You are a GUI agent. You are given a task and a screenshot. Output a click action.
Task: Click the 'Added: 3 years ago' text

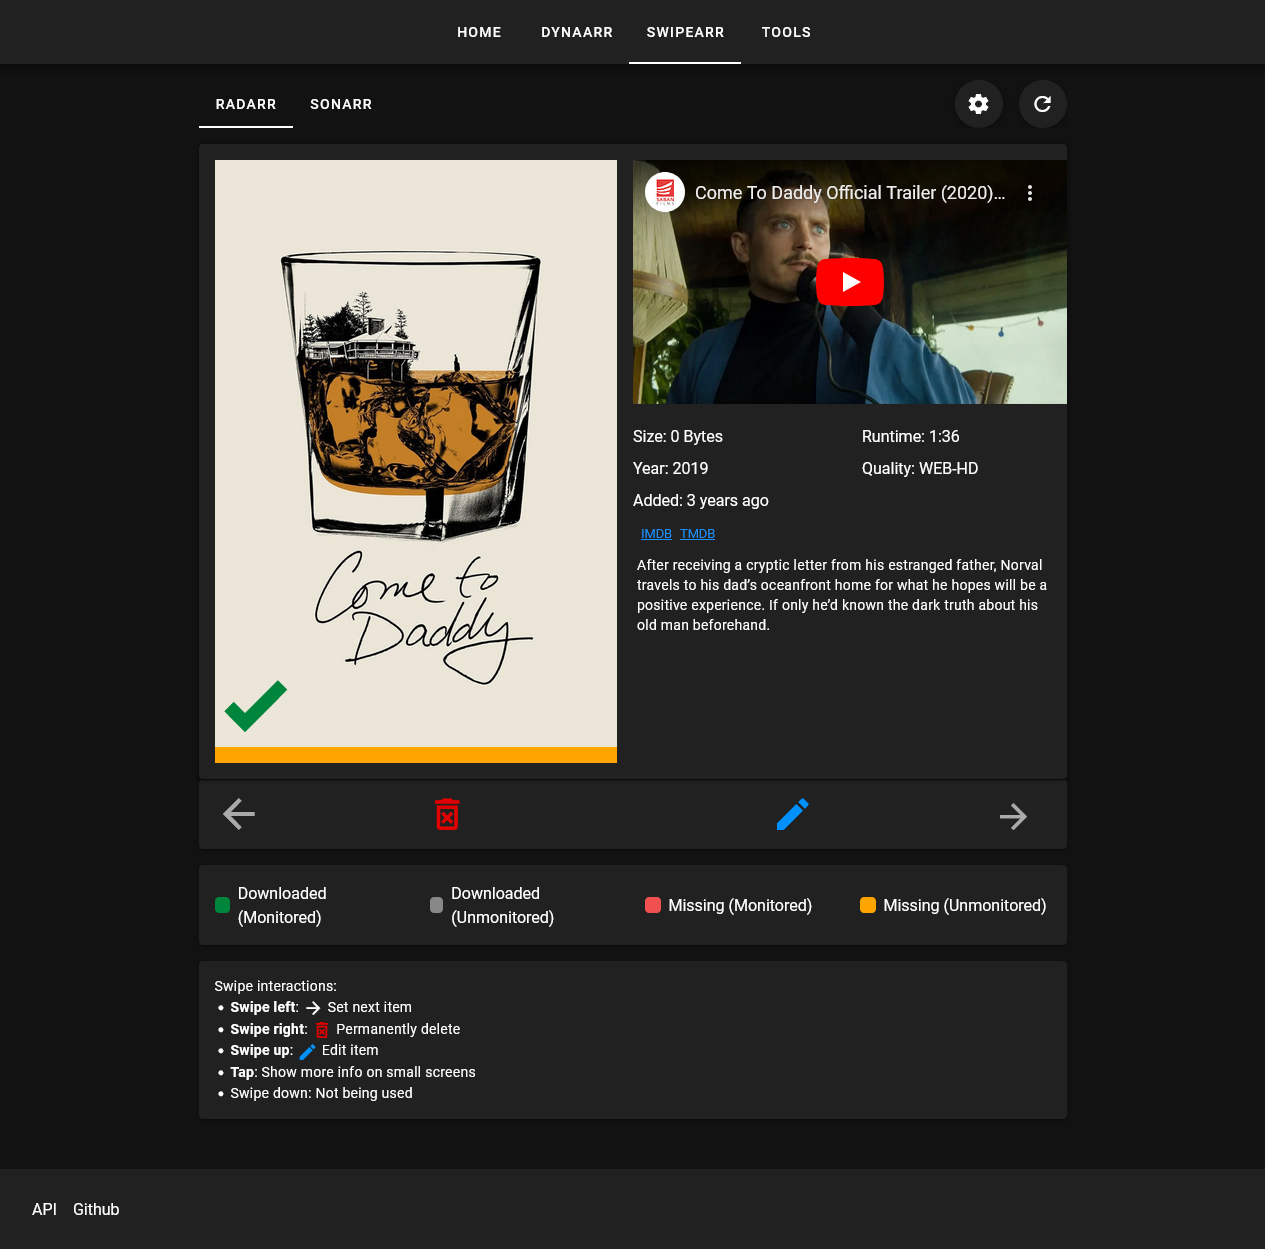701,501
